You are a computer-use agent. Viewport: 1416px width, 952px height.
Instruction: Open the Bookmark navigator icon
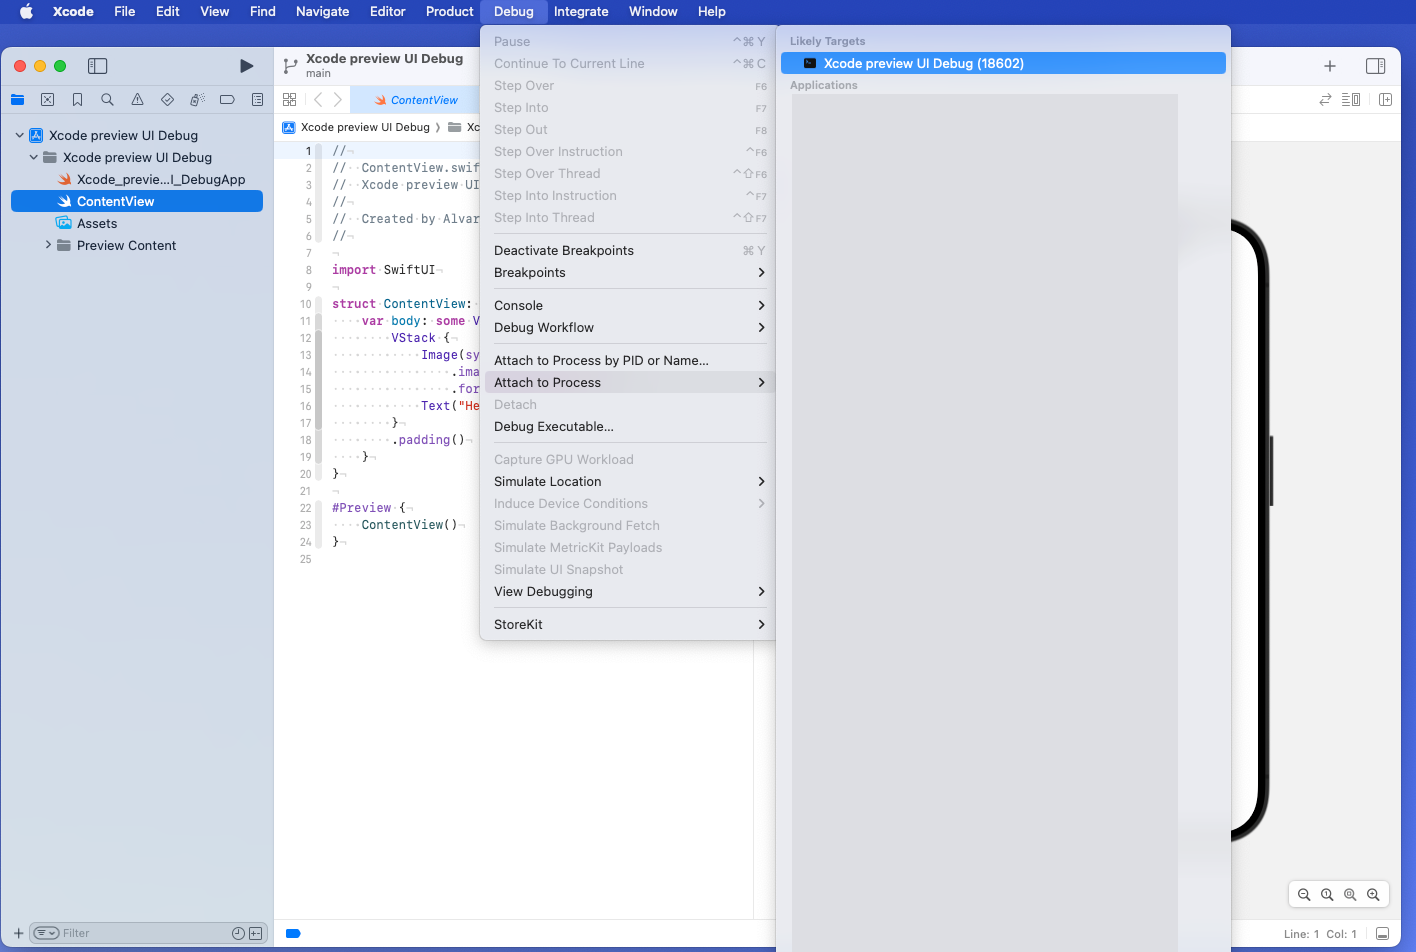pos(77,100)
